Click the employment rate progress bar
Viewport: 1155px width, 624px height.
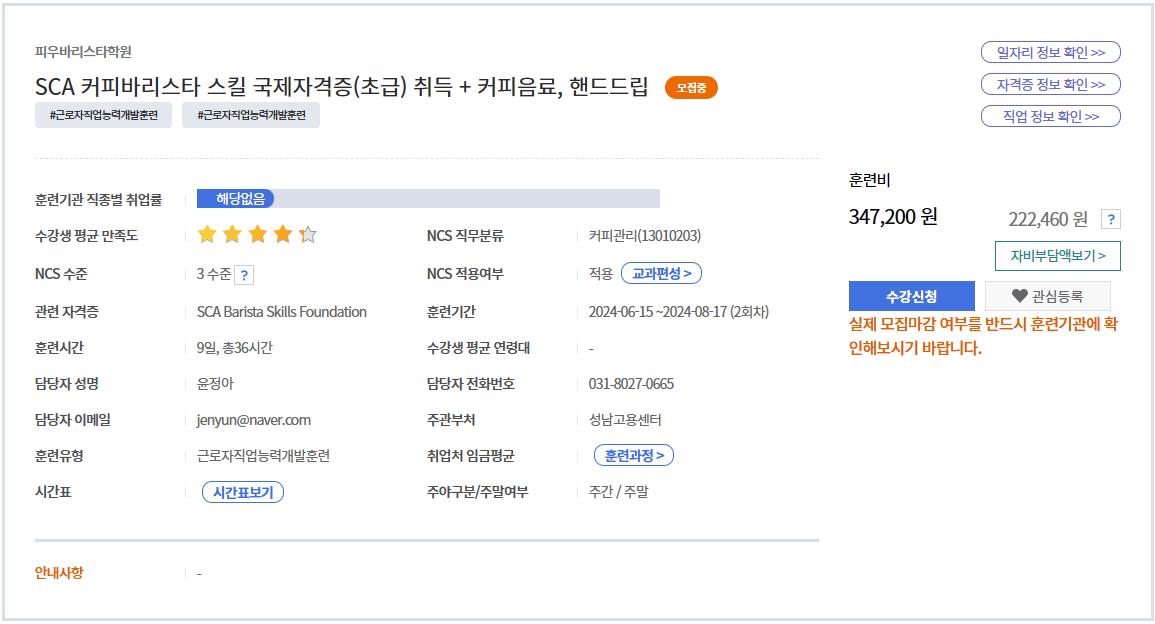(440, 198)
